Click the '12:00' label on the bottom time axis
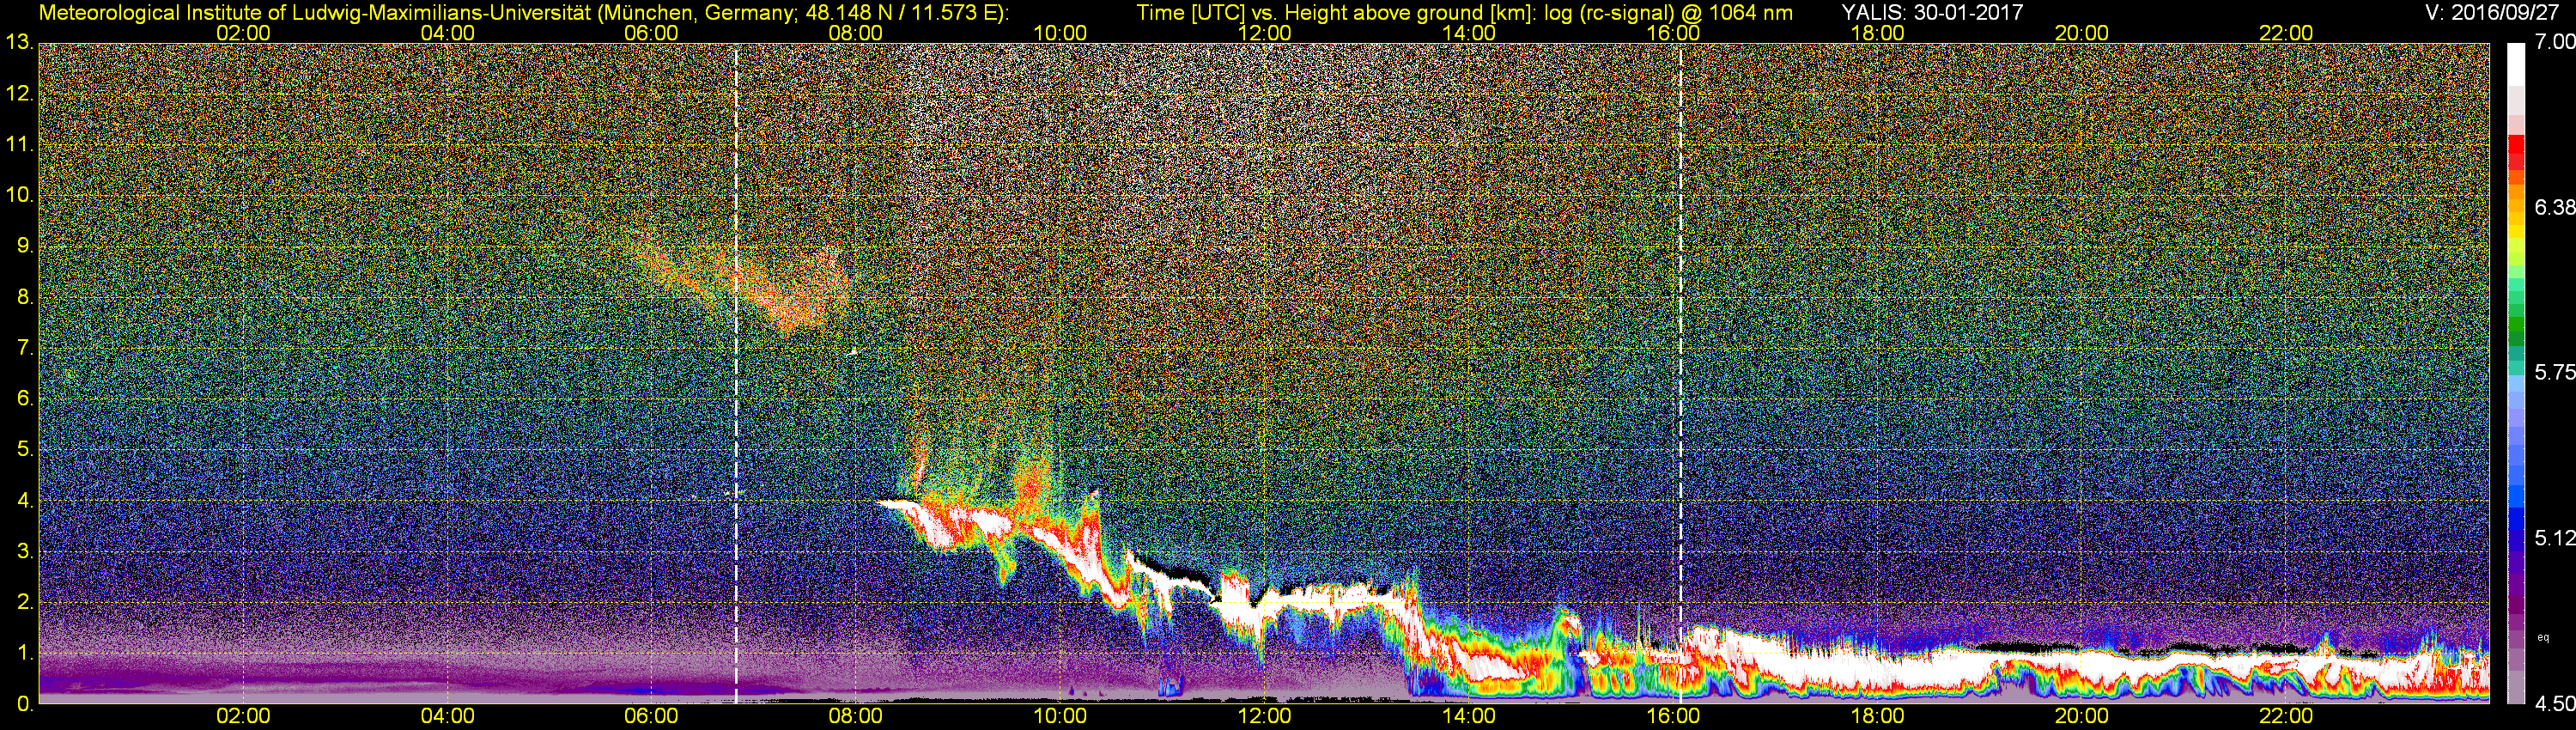The image size is (2576, 730). tap(1264, 717)
